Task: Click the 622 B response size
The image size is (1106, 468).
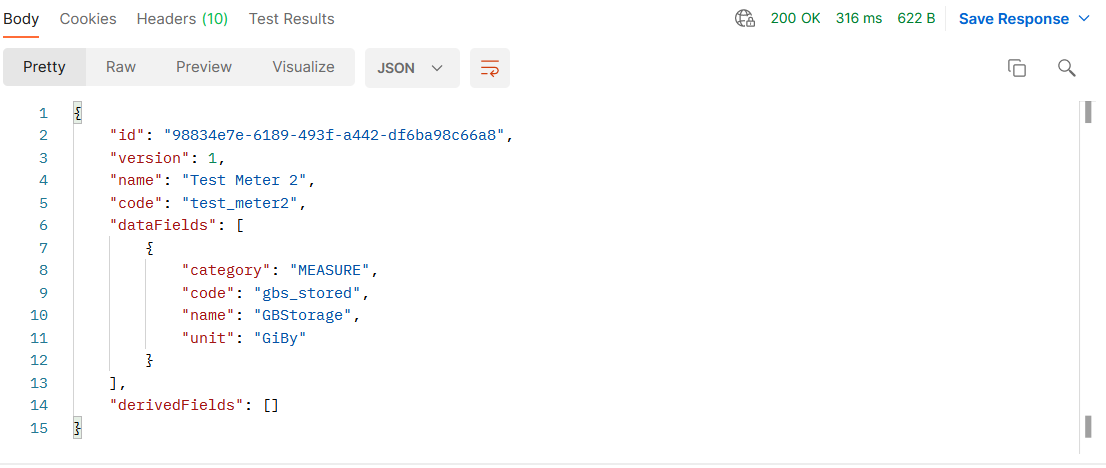Action: click(x=916, y=19)
